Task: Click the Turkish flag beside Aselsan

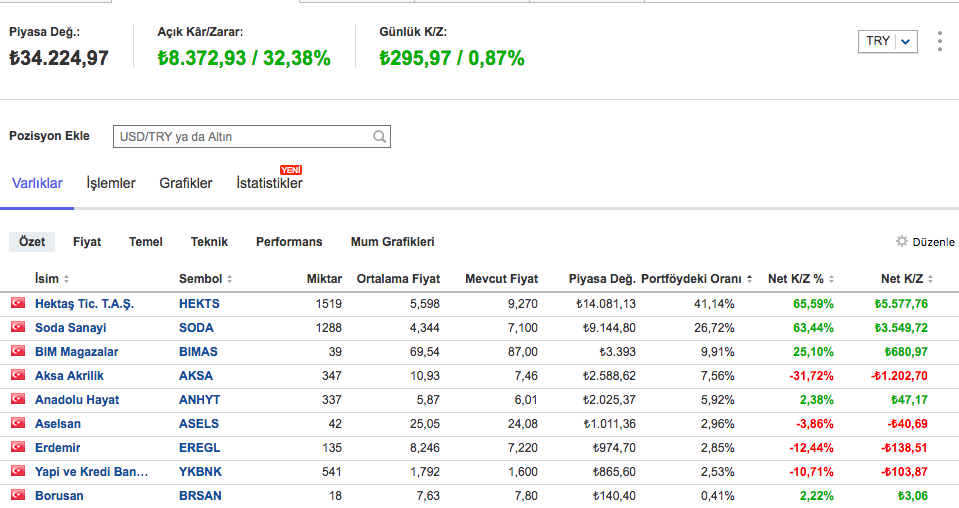Action: [18, 422]
